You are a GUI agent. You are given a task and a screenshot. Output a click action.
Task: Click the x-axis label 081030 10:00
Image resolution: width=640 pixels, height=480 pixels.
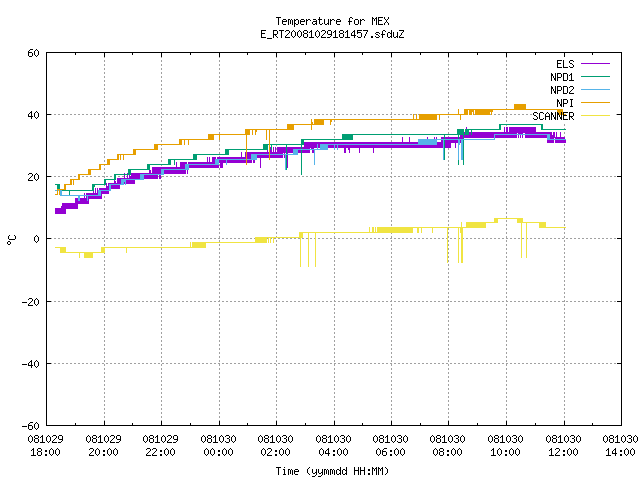click(506, 446)
